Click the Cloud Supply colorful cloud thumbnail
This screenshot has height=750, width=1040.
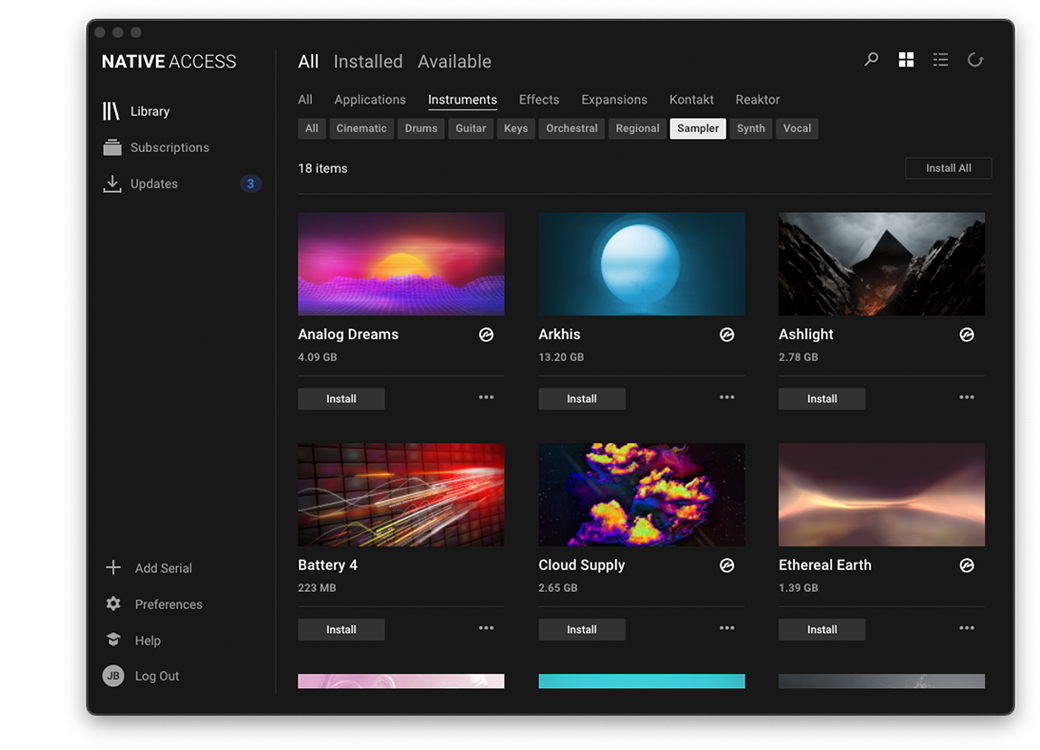click(x=641, y=495)
